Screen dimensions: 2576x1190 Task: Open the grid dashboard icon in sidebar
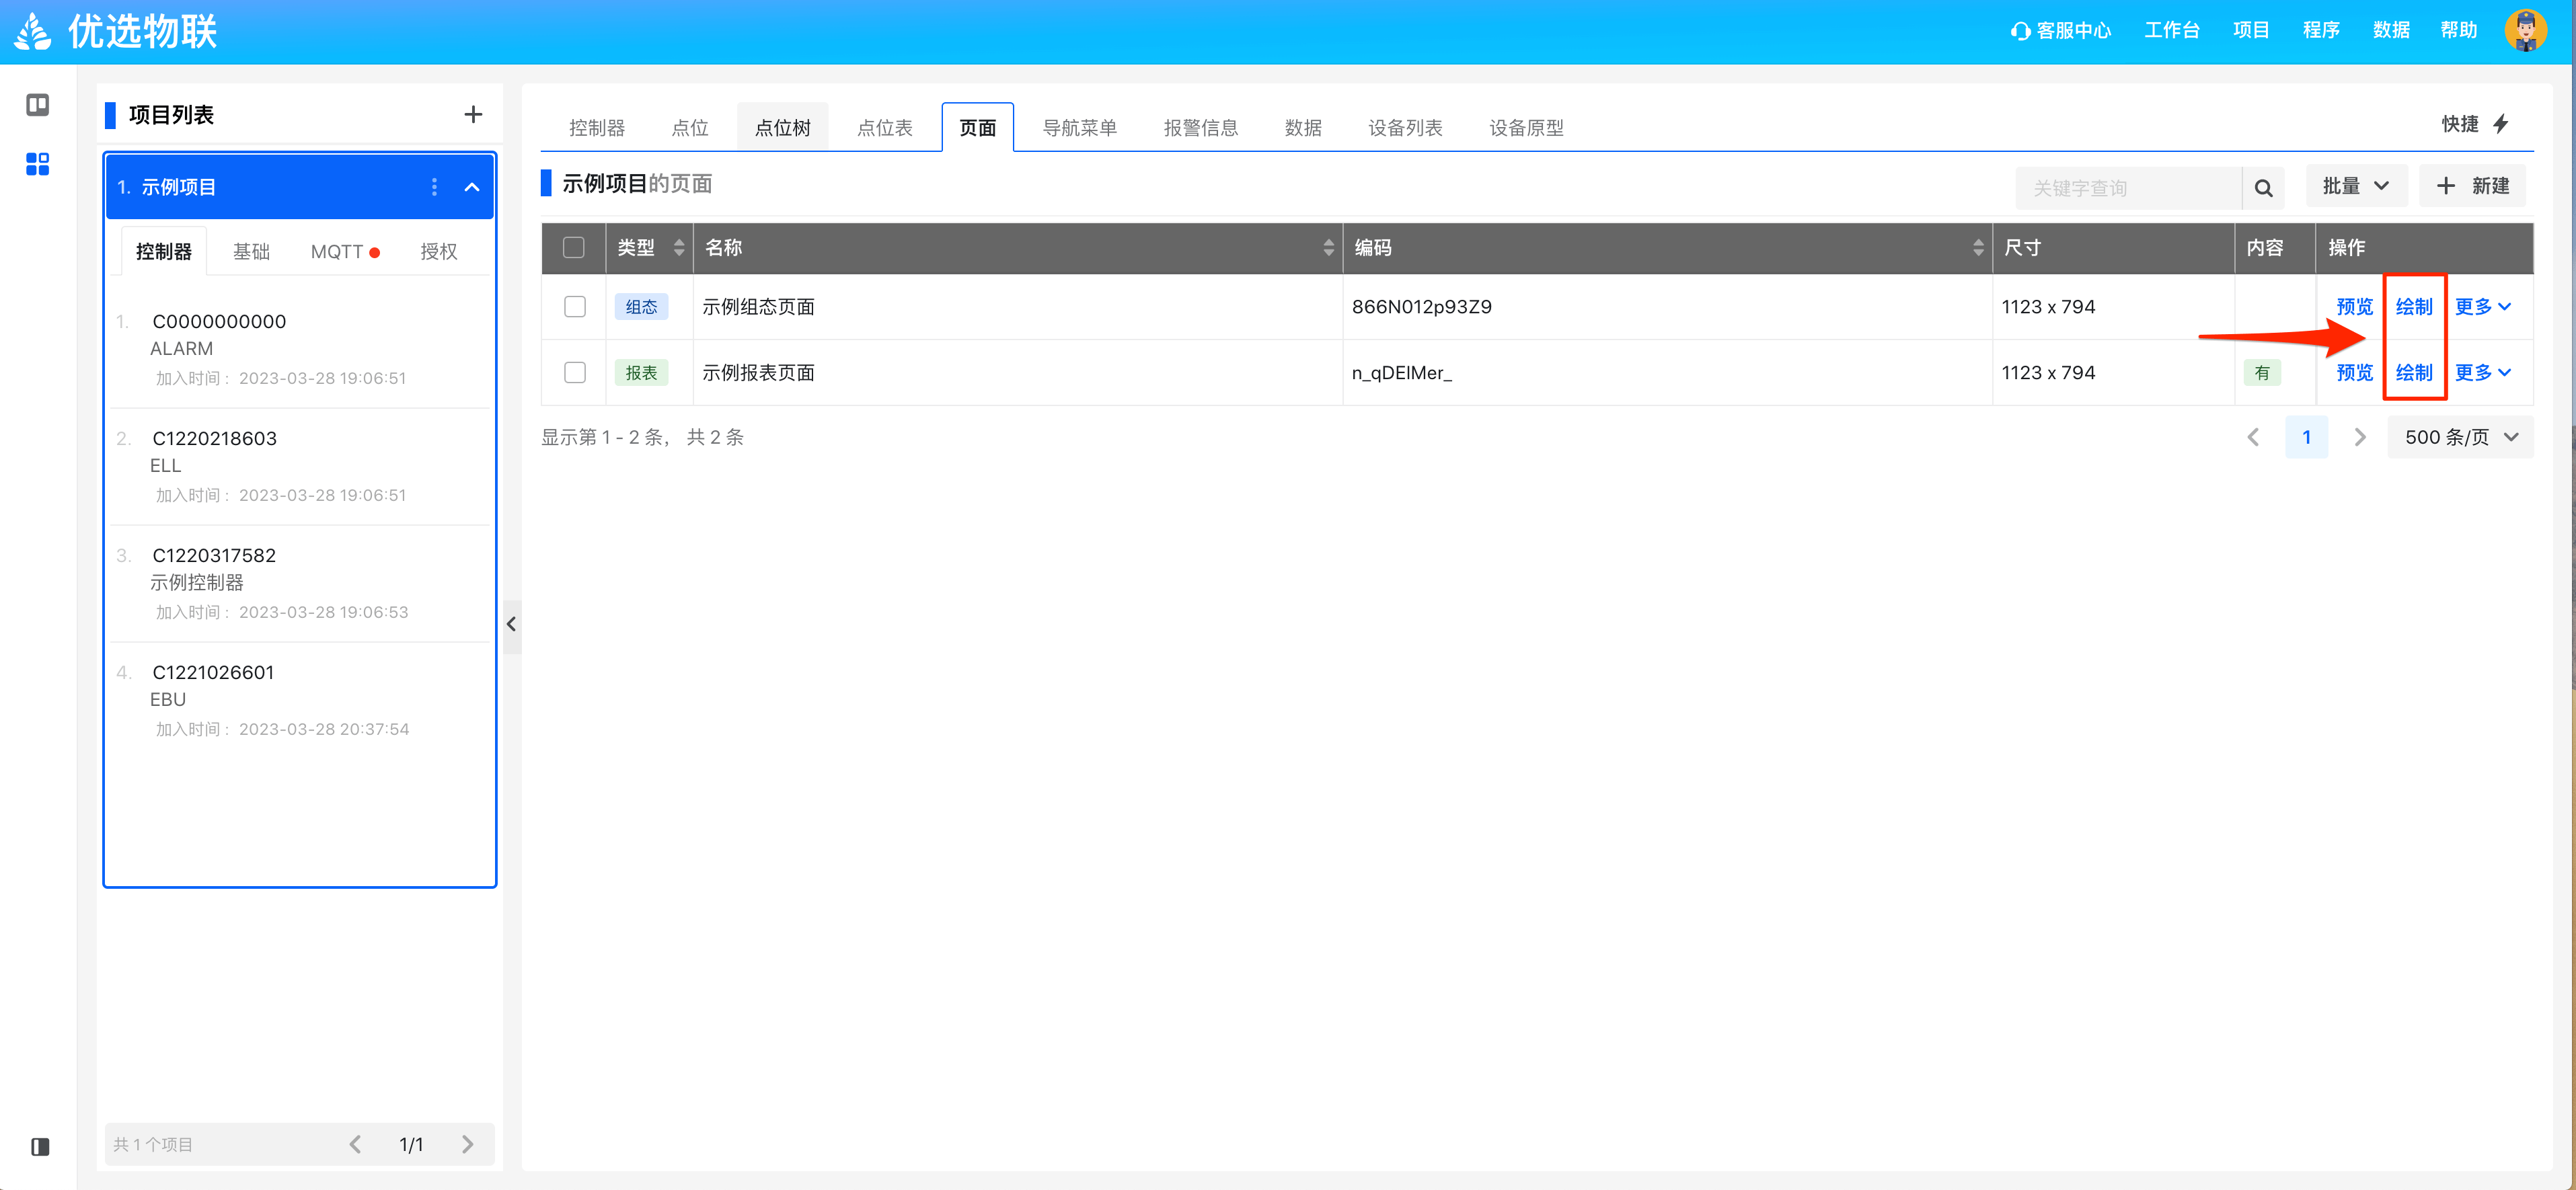(x=38, y=164)
